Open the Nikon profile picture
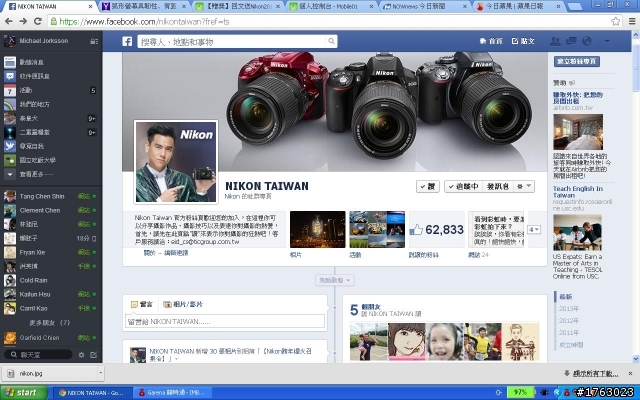The image size is (640, 400). click(176, 162)
